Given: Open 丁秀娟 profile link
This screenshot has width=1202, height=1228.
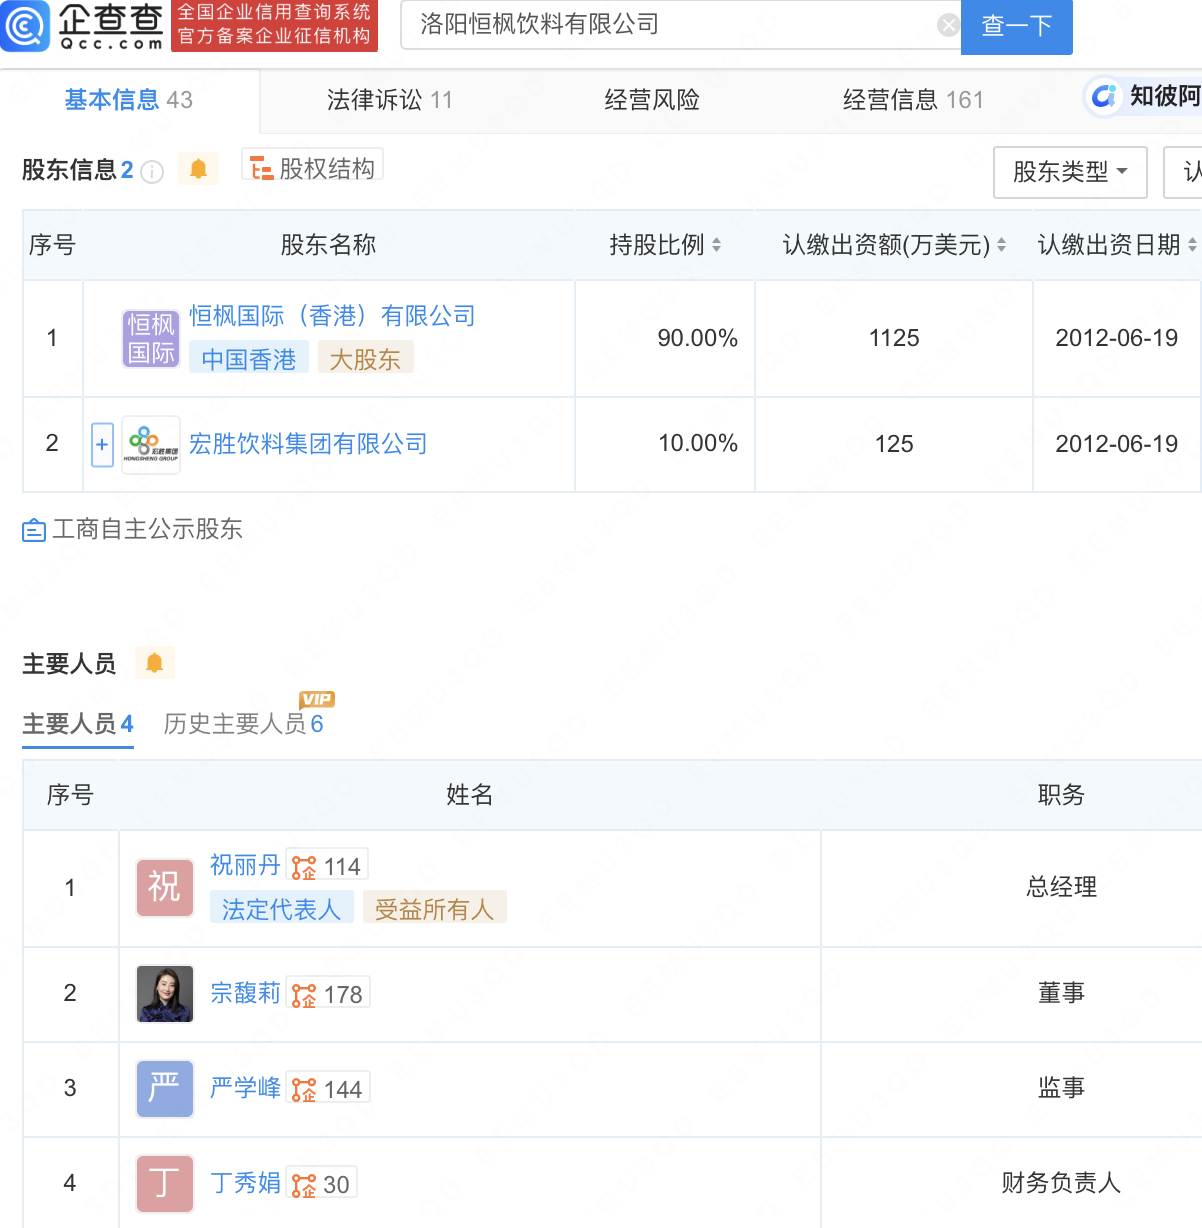Looking at the screenshot, I should [x=245, y=1183].
